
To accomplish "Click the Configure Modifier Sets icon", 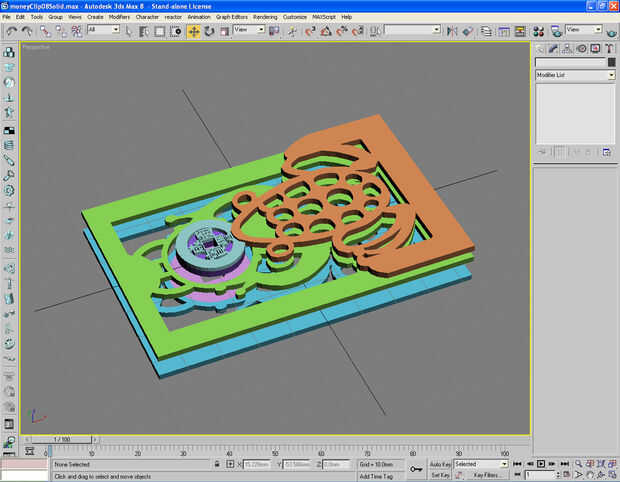I will tap(606, 152).
